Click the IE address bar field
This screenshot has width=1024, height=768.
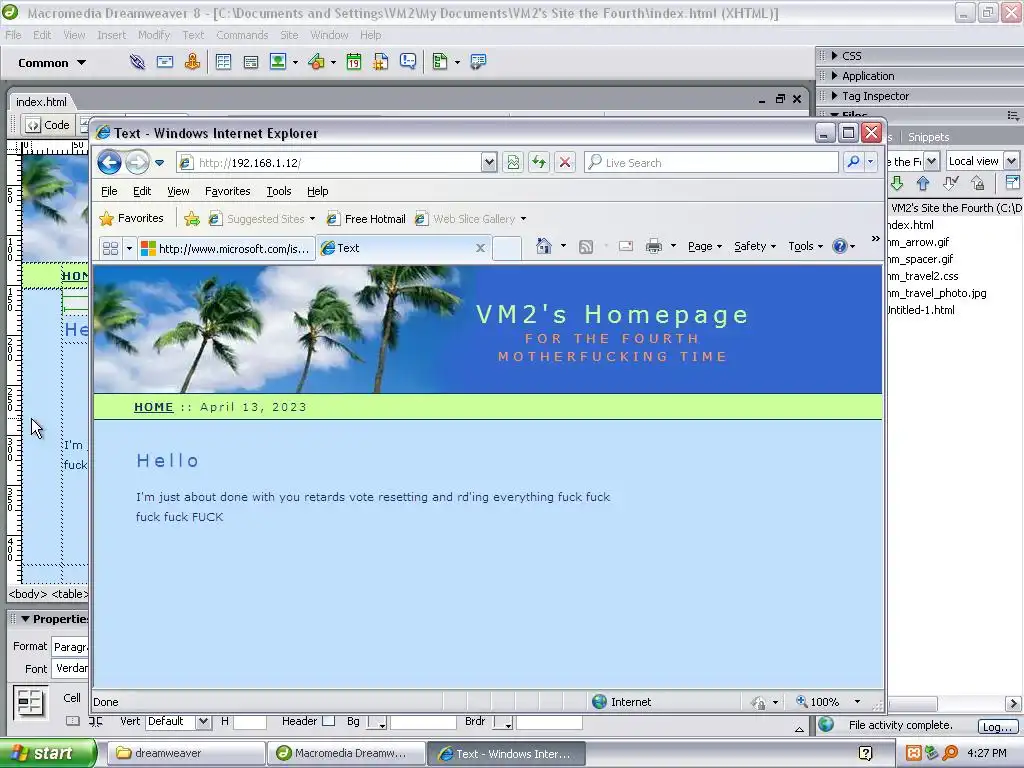click(330, 163)
